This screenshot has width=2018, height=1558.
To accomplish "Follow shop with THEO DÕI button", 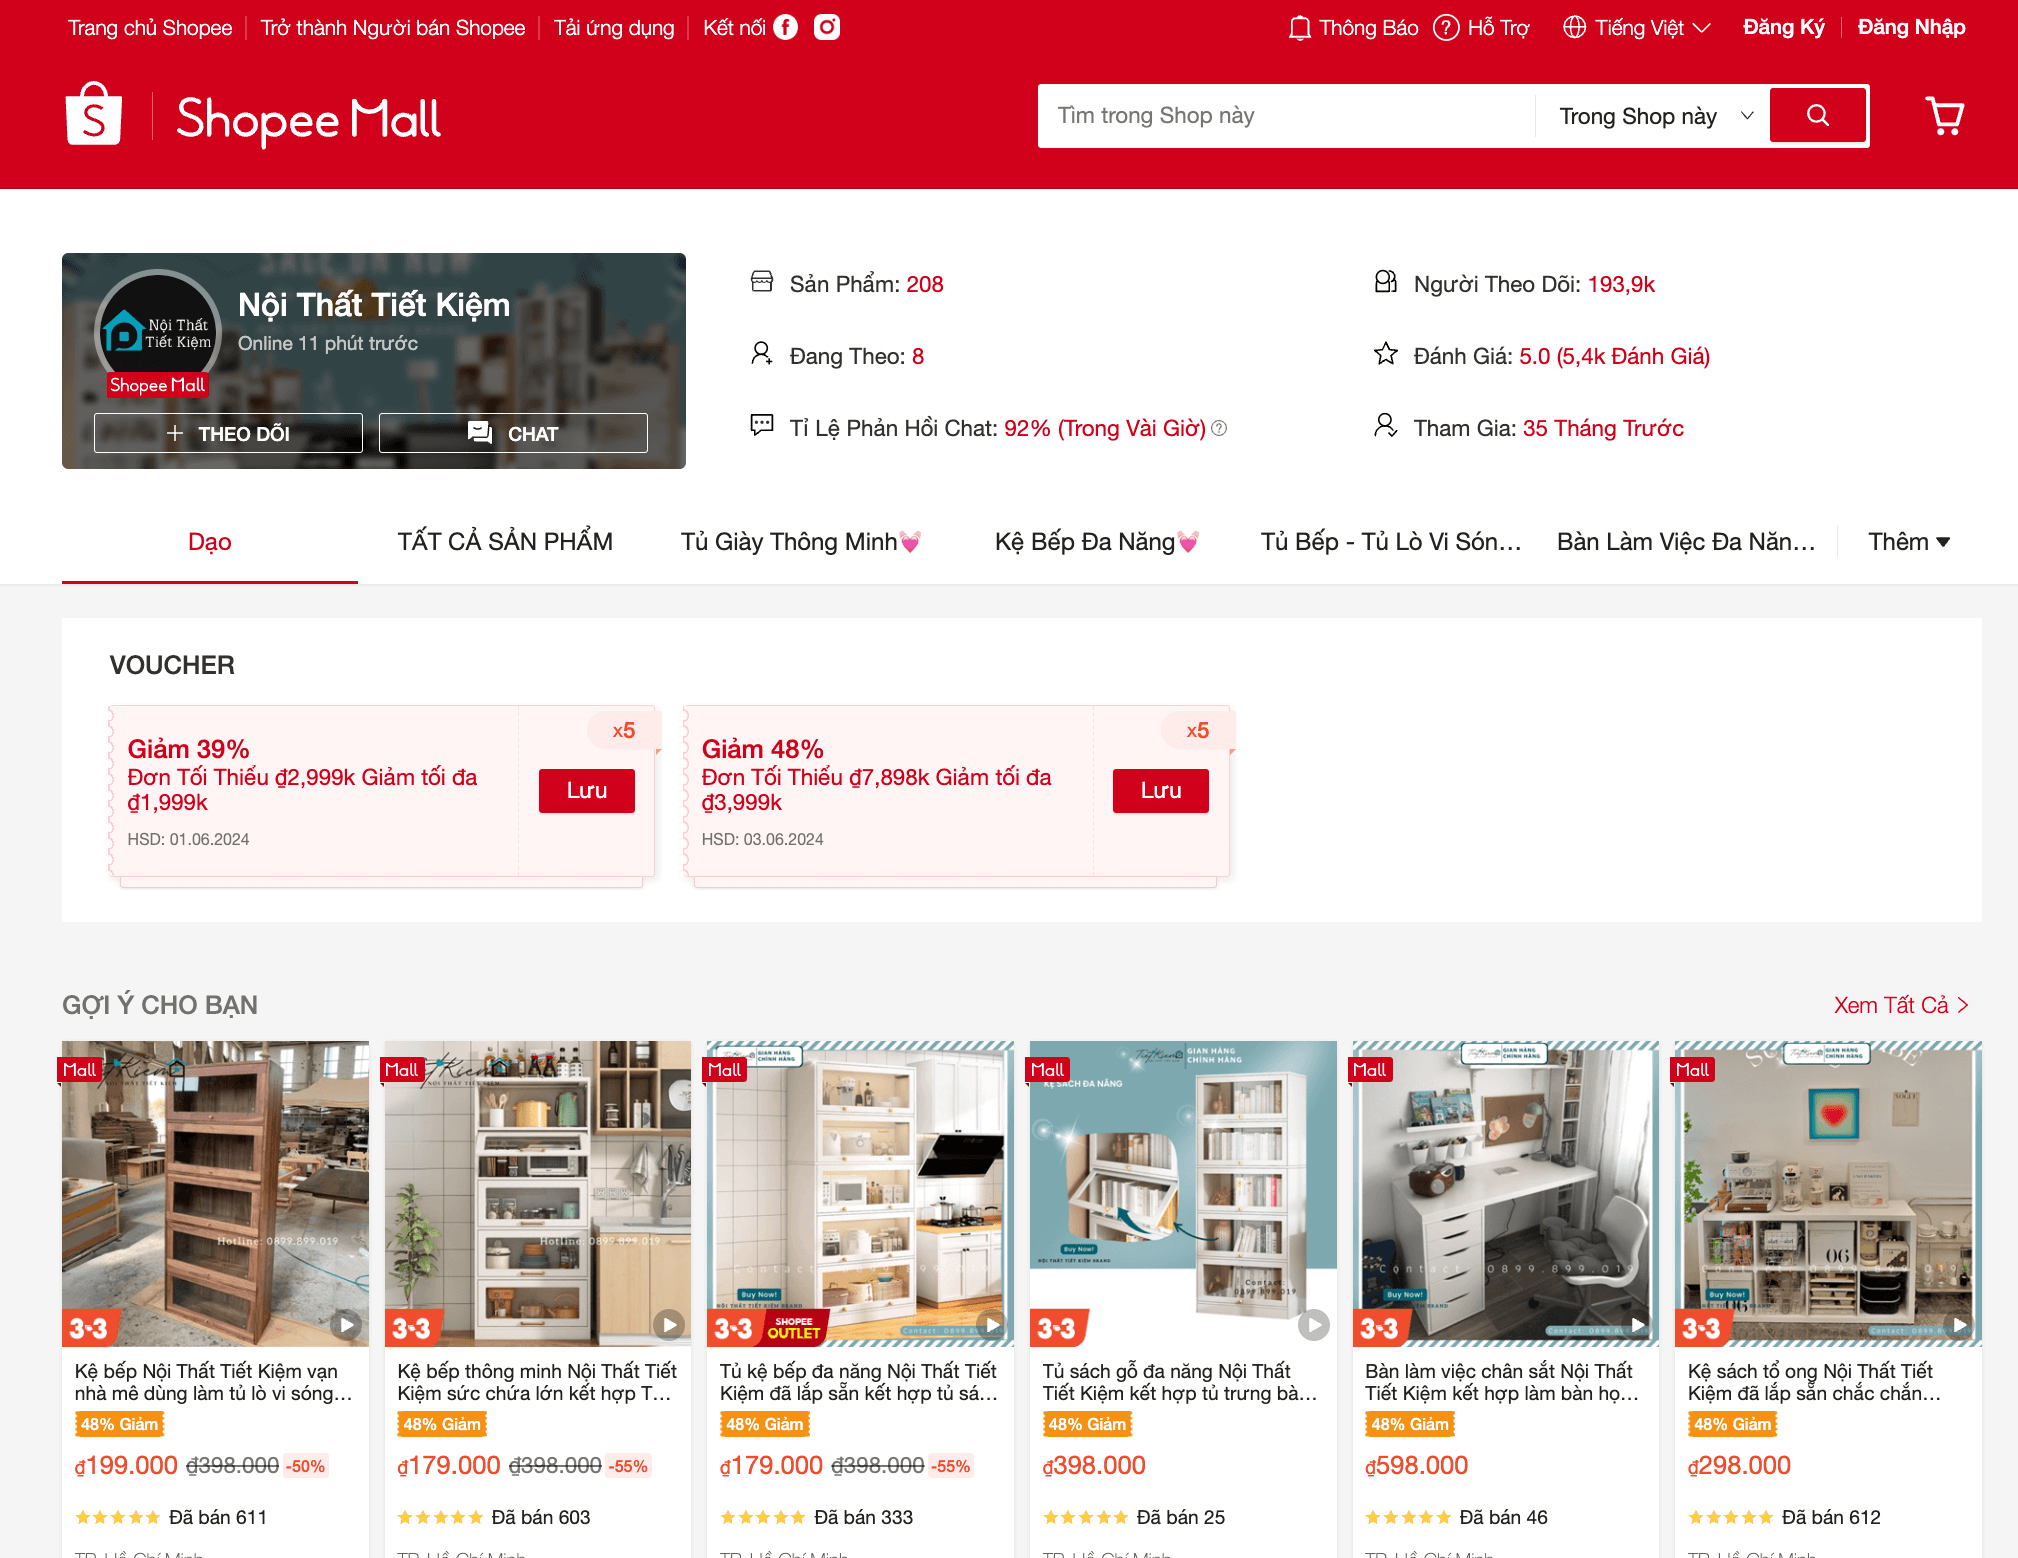I will click(x=228, y=433).
